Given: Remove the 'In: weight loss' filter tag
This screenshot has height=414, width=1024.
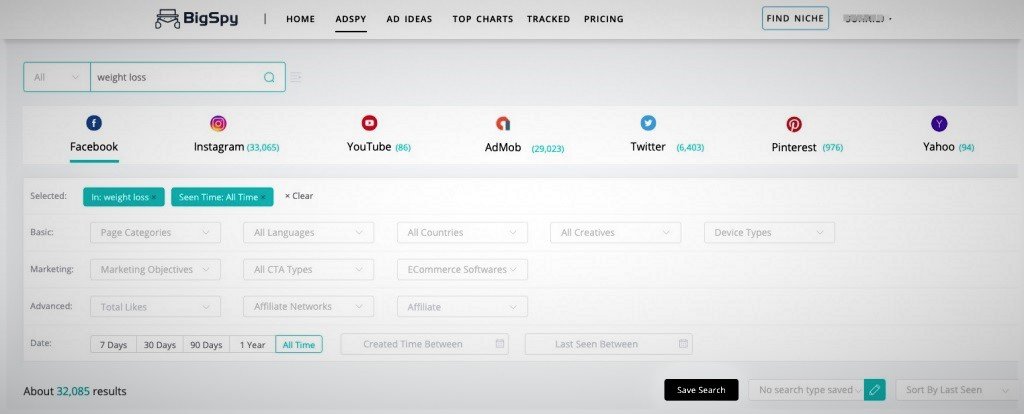Looking at the screenshot, I should (x=154, y=197).
